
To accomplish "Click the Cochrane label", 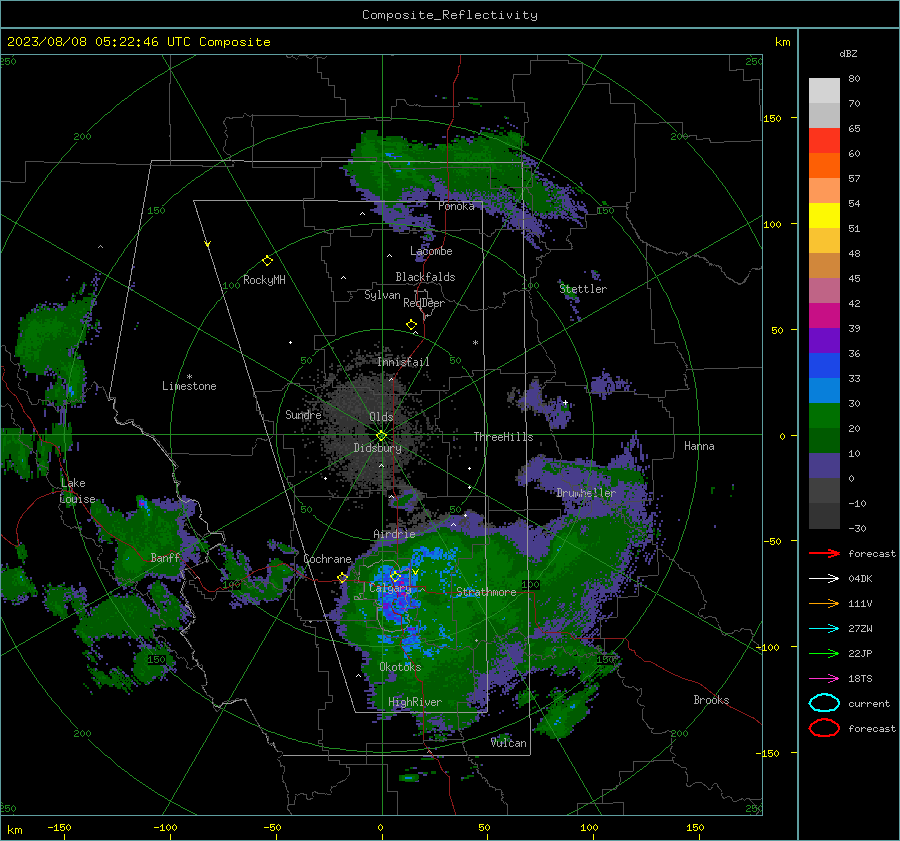I will point(327,559).
